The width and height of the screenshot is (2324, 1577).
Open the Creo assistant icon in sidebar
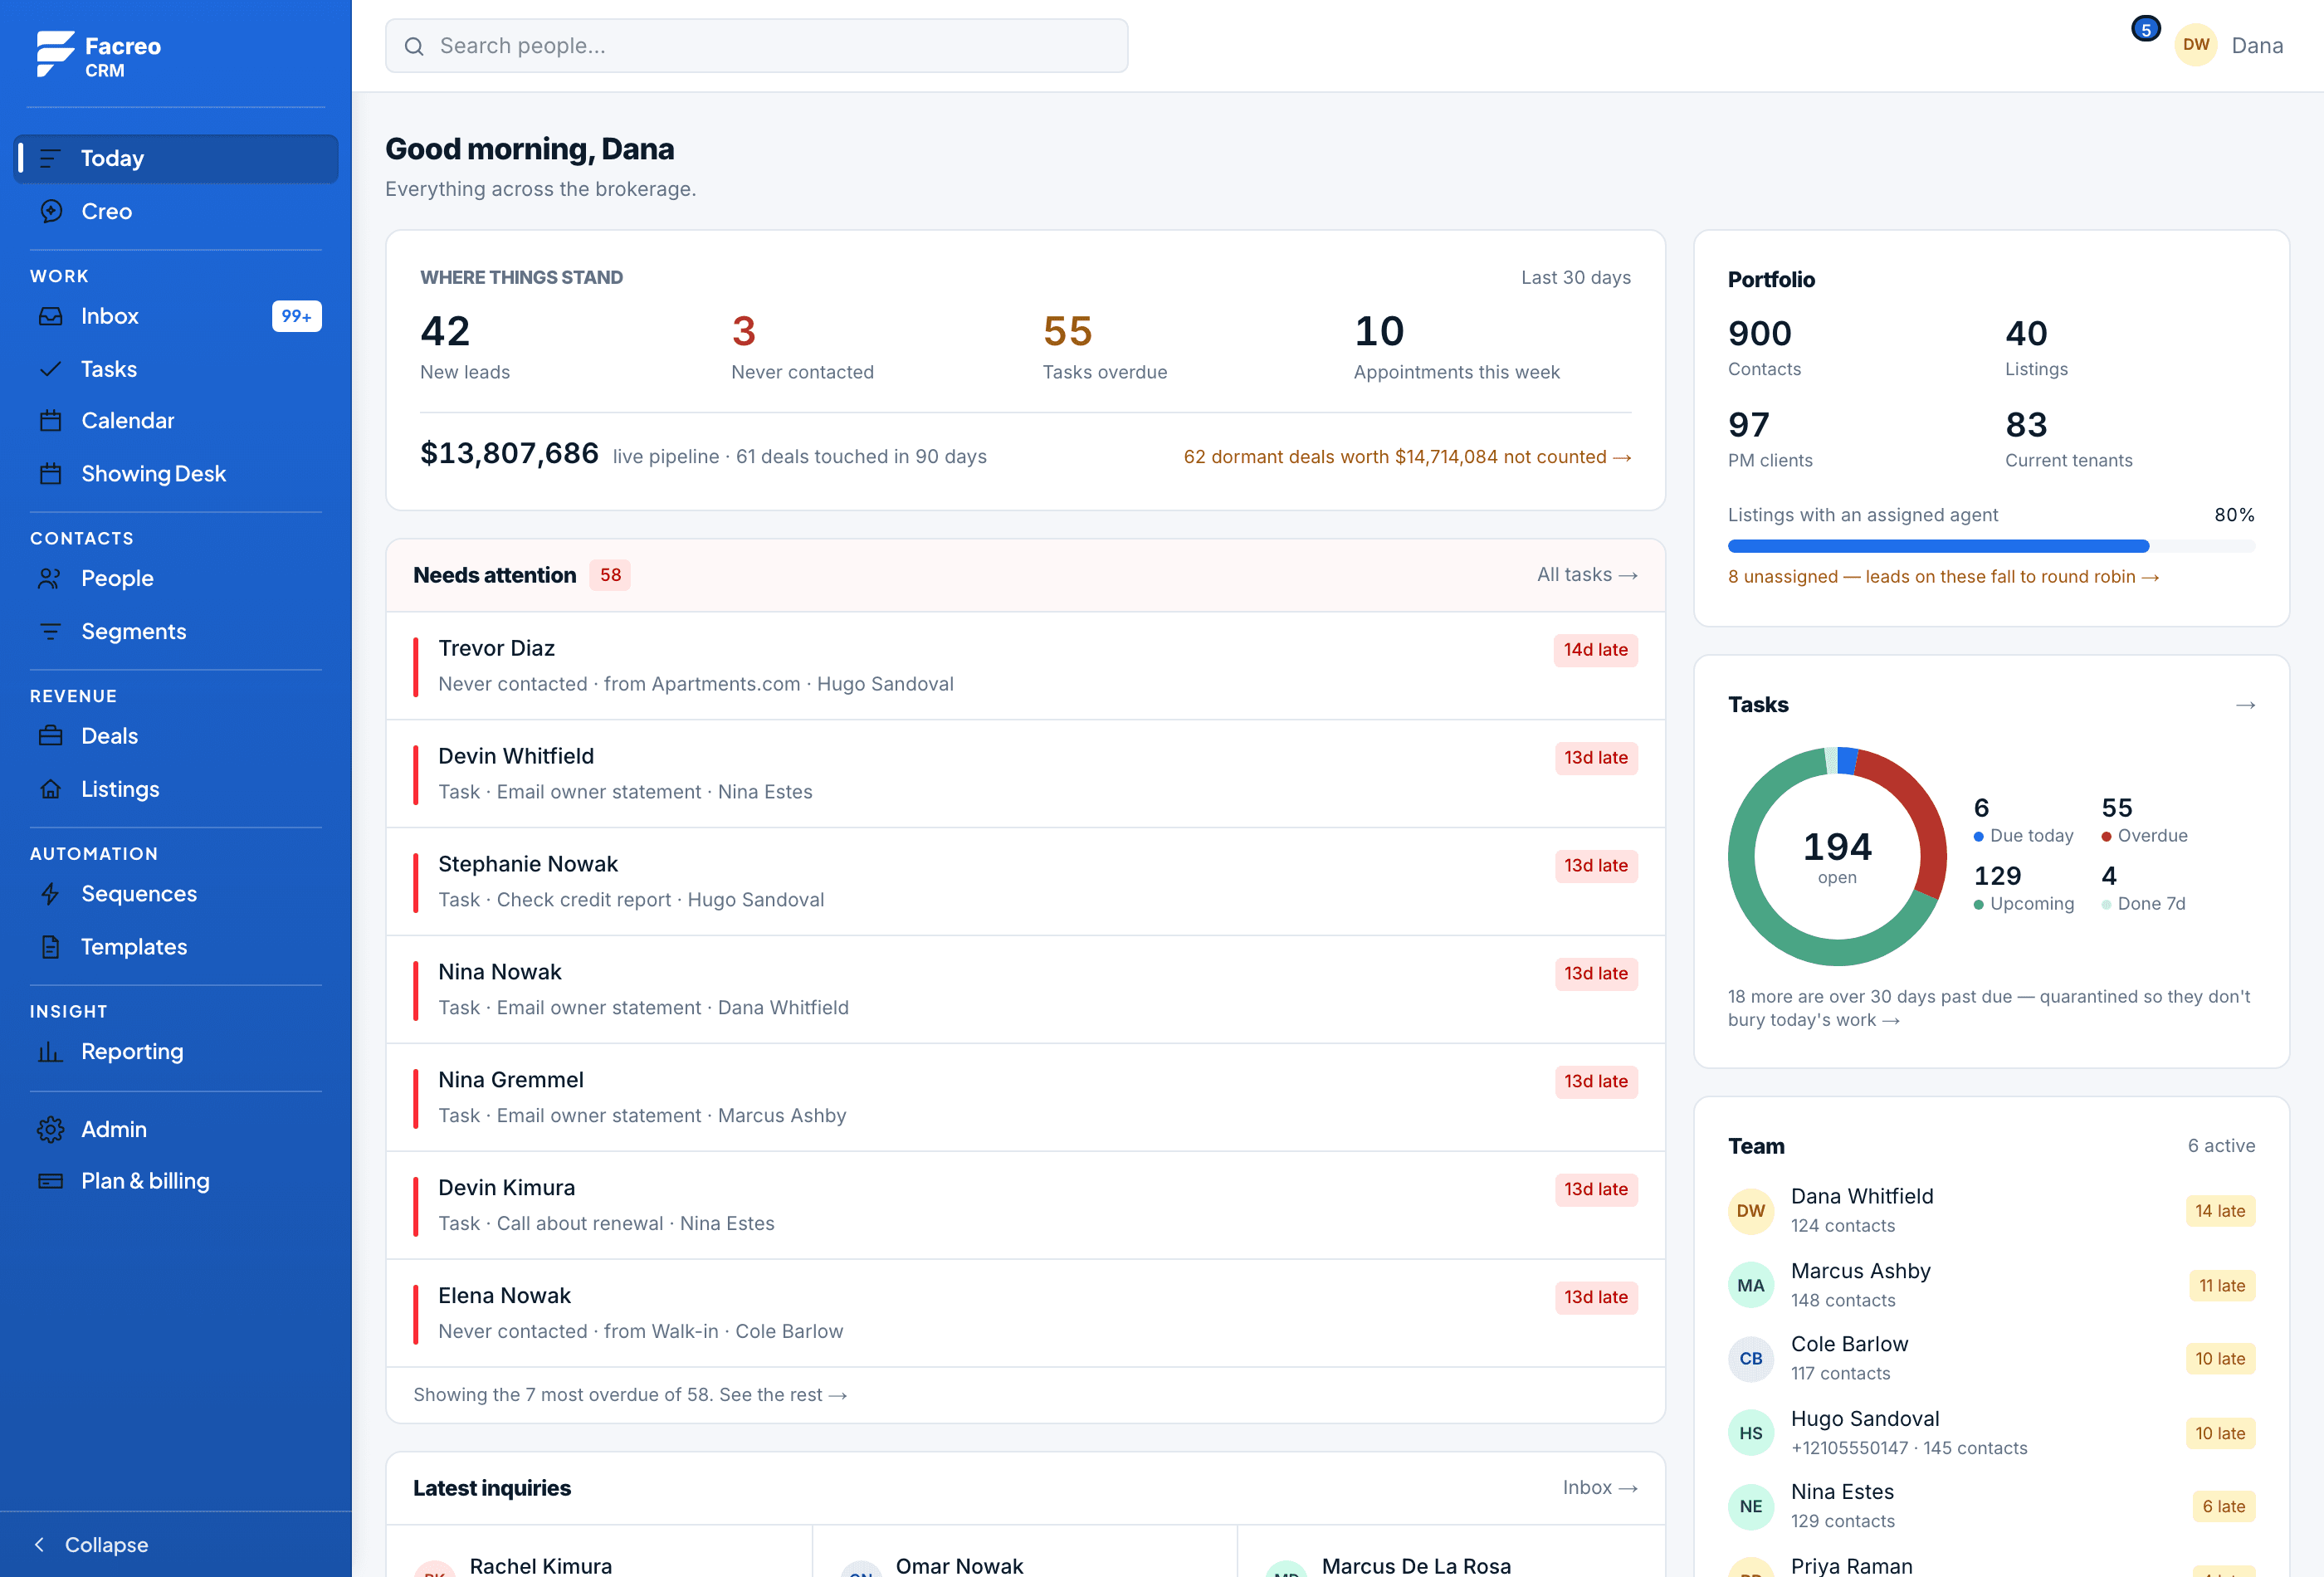(51, 211)
